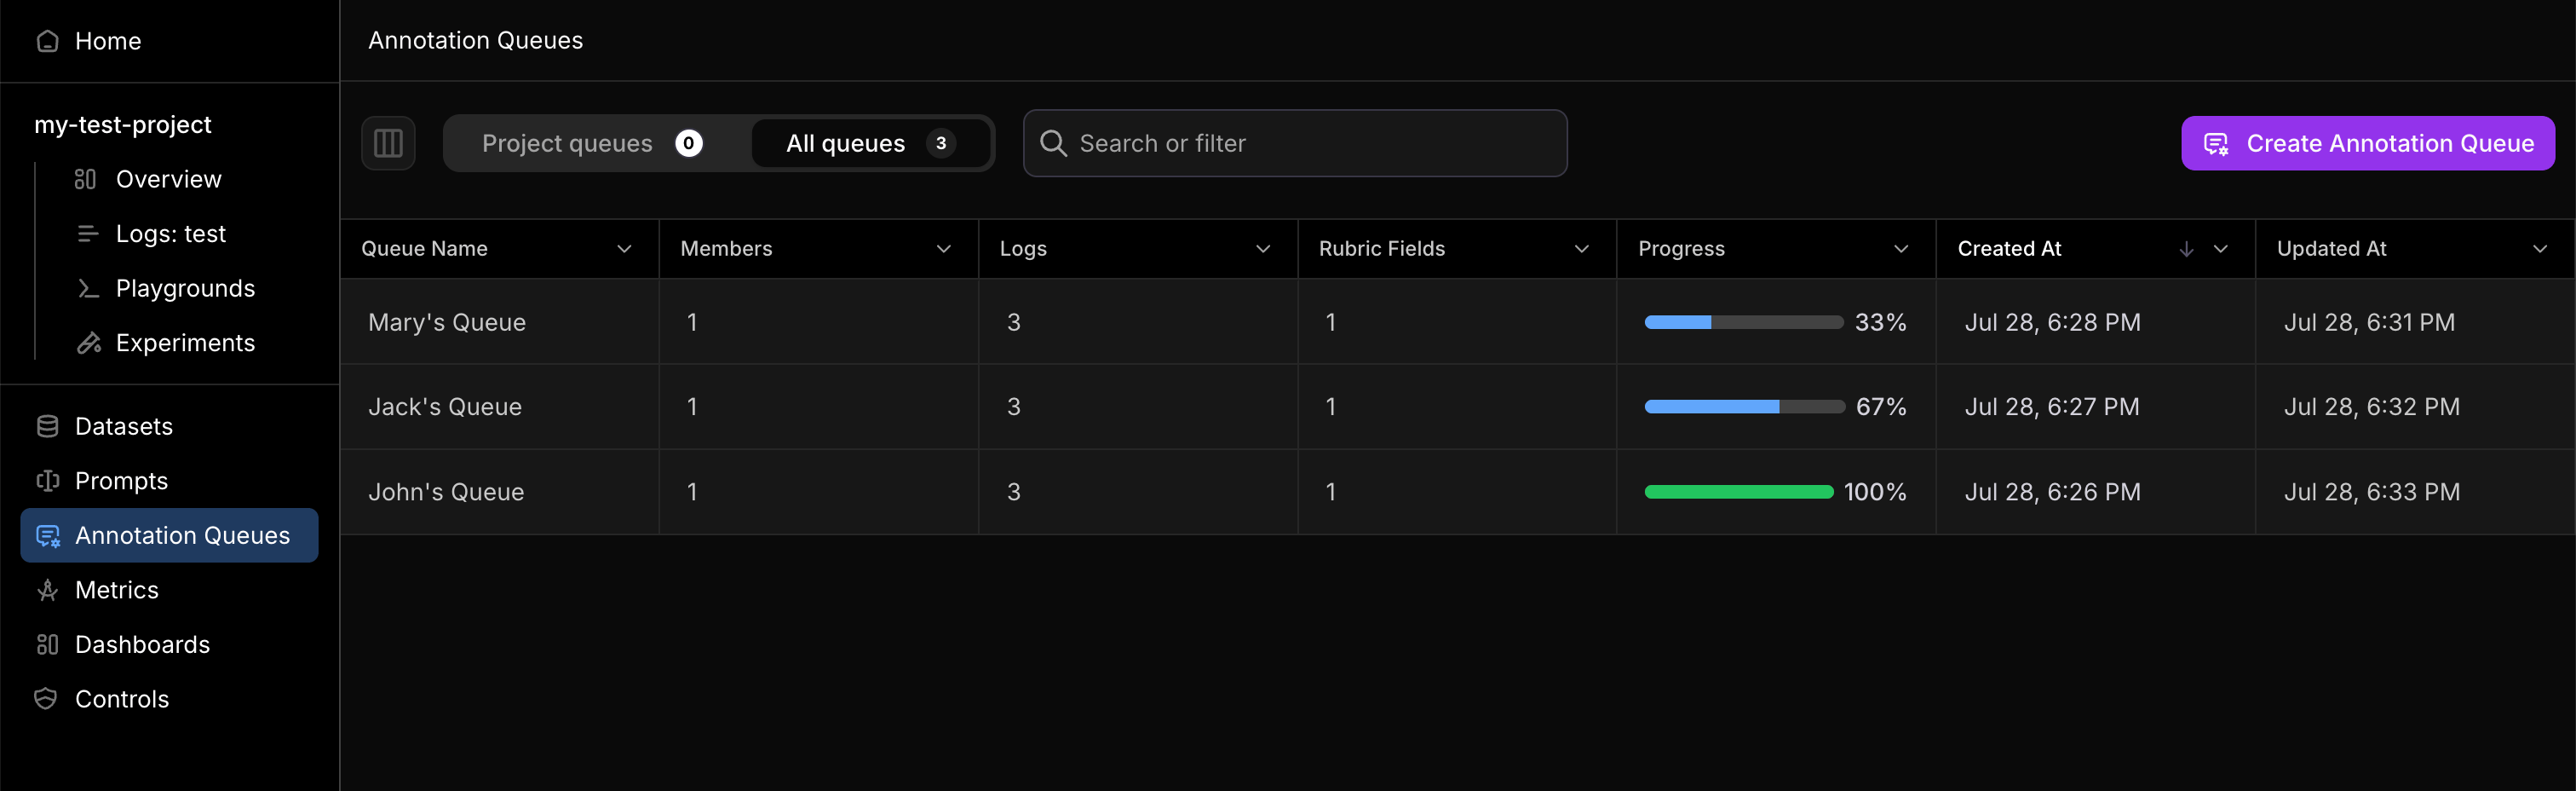Click Create Annotation Queue button
Viewport: 2576px width, 791px height.
point(2367,143)
